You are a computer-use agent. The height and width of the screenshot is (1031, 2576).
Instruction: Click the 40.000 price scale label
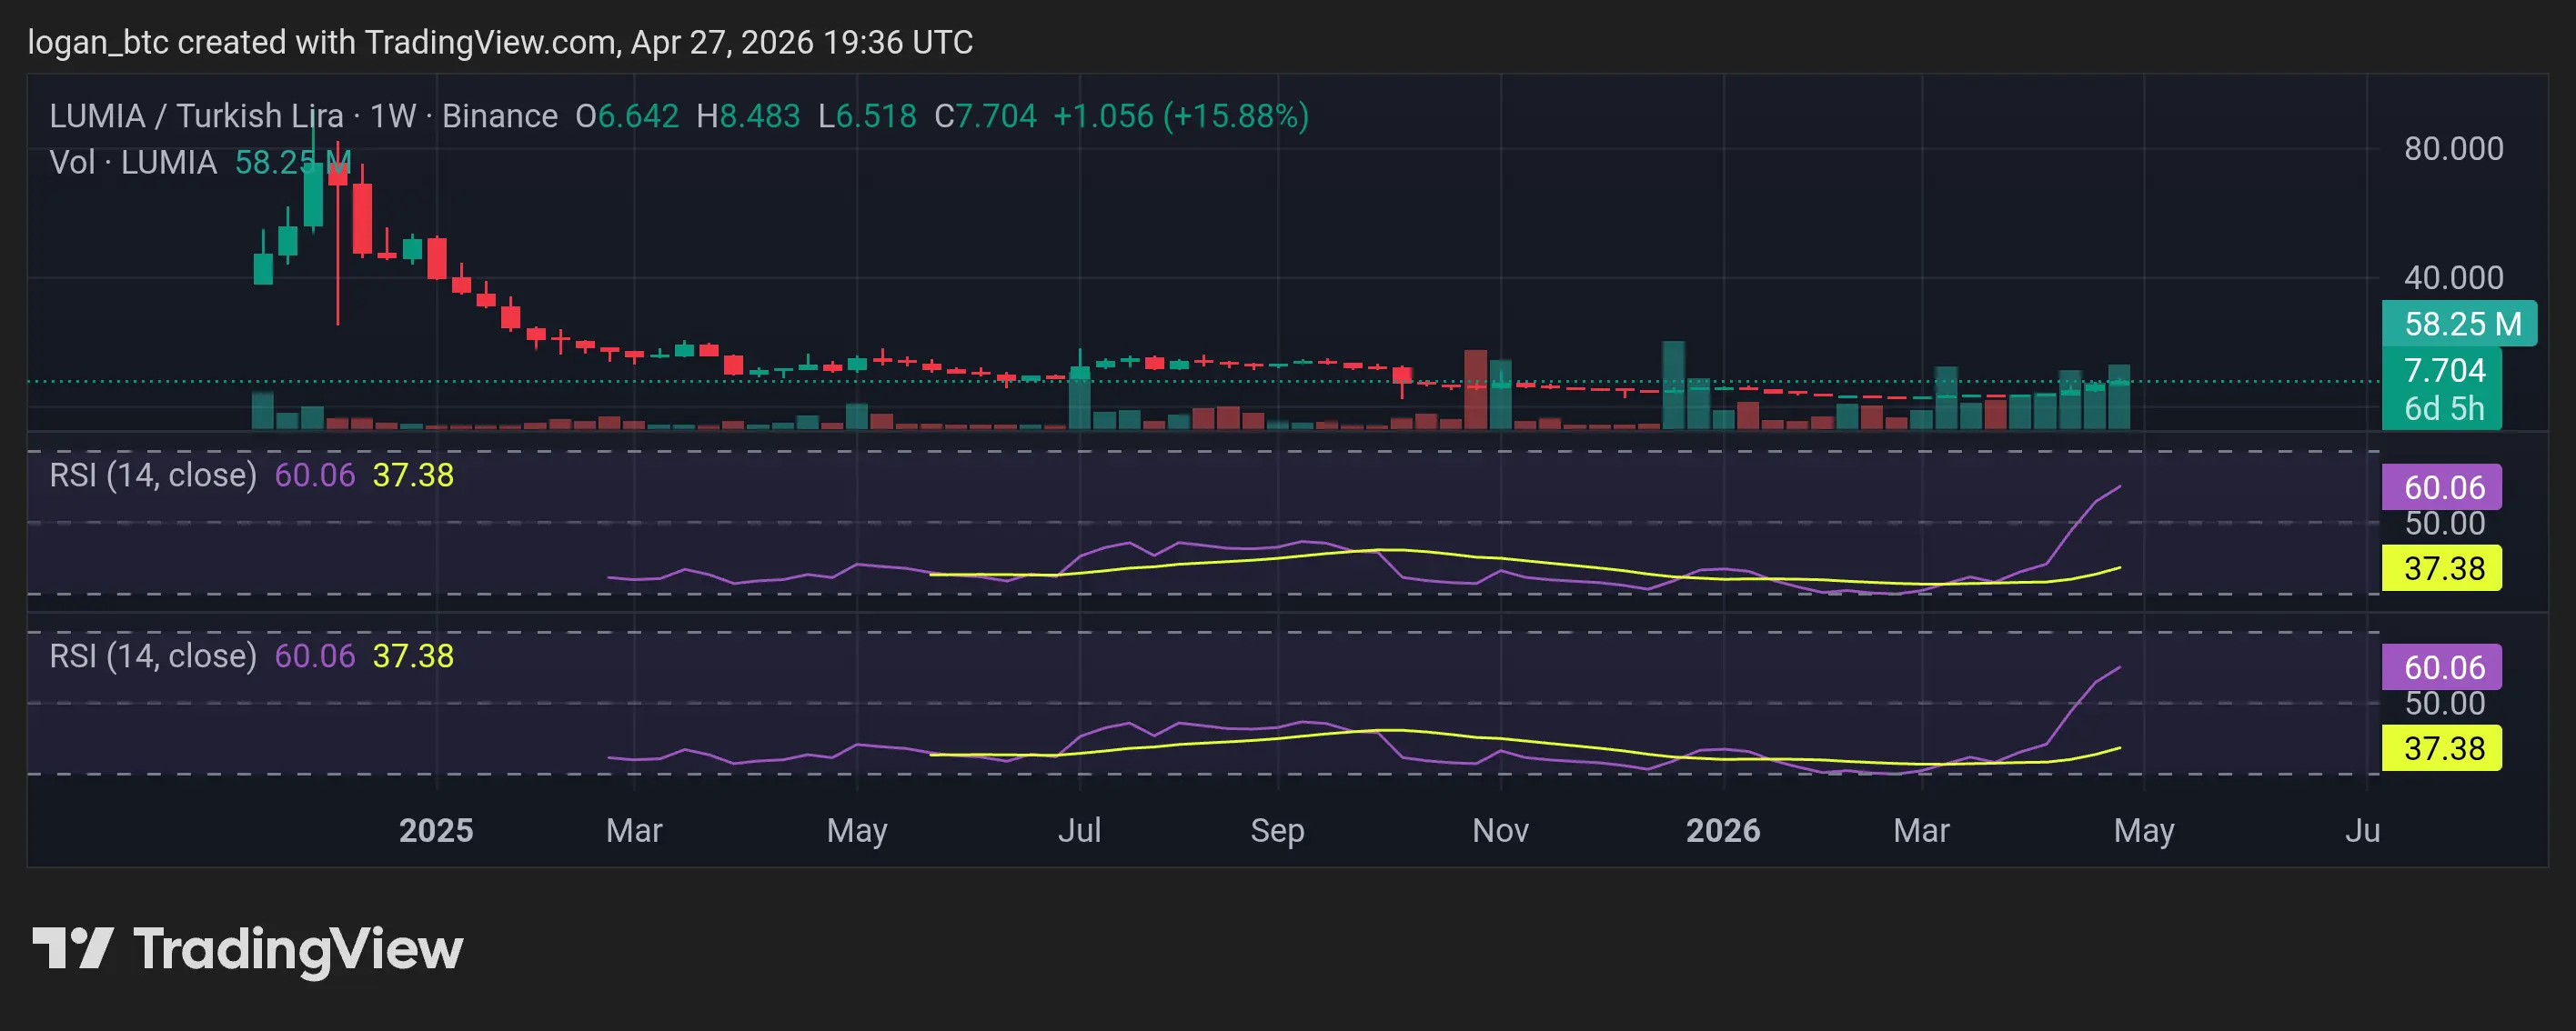2453,278
